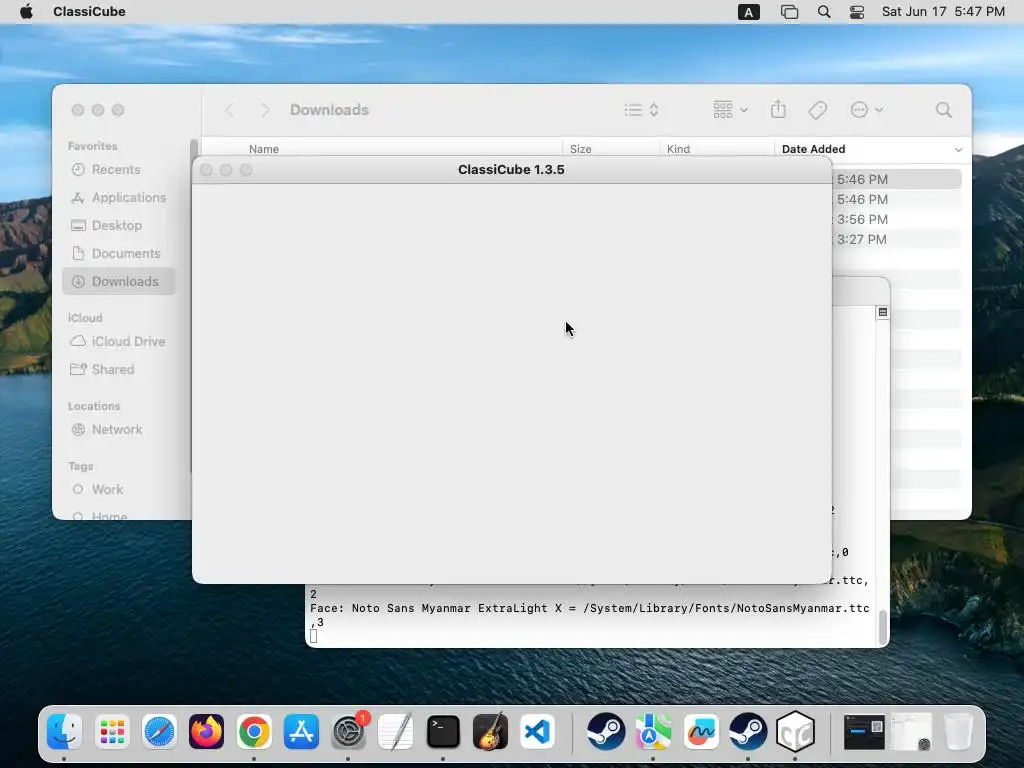Sort by the Name column header
The width and height of the screenshot is (1024, 768).
pos(264,149)
